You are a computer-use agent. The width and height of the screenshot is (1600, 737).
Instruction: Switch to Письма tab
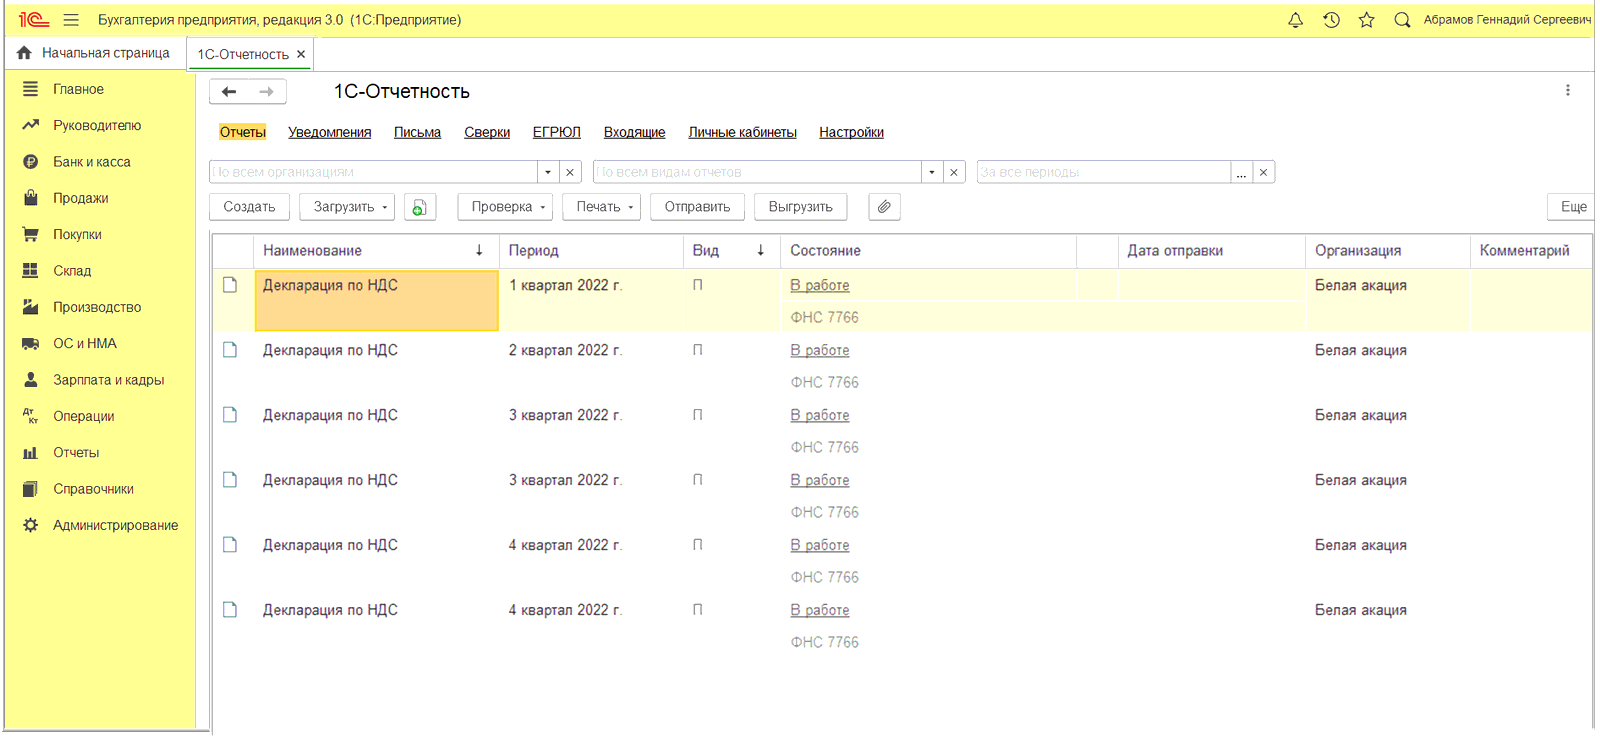click(417, 132)
